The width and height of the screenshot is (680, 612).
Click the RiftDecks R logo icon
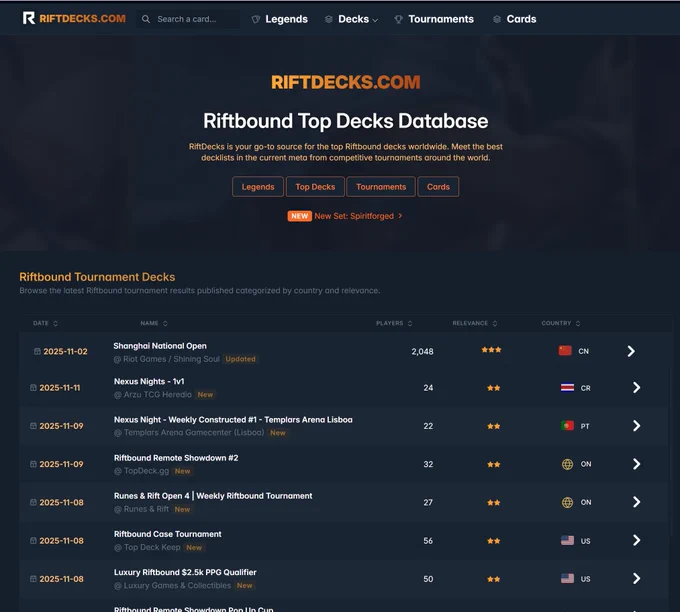tap(29, 18)
